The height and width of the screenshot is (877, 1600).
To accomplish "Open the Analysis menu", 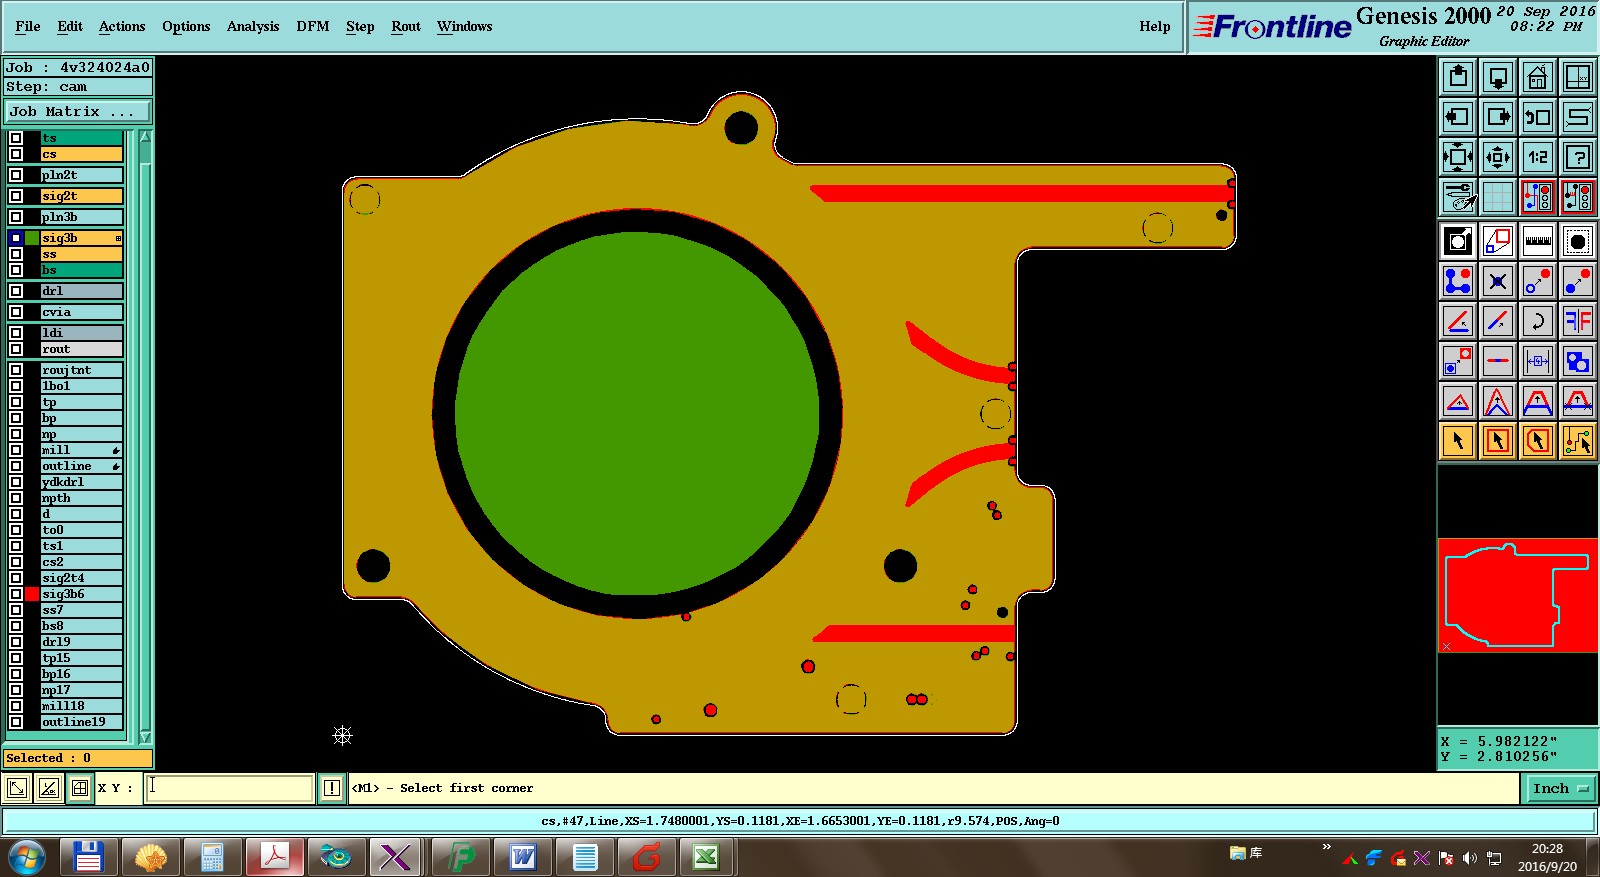I will click(253, 26).
